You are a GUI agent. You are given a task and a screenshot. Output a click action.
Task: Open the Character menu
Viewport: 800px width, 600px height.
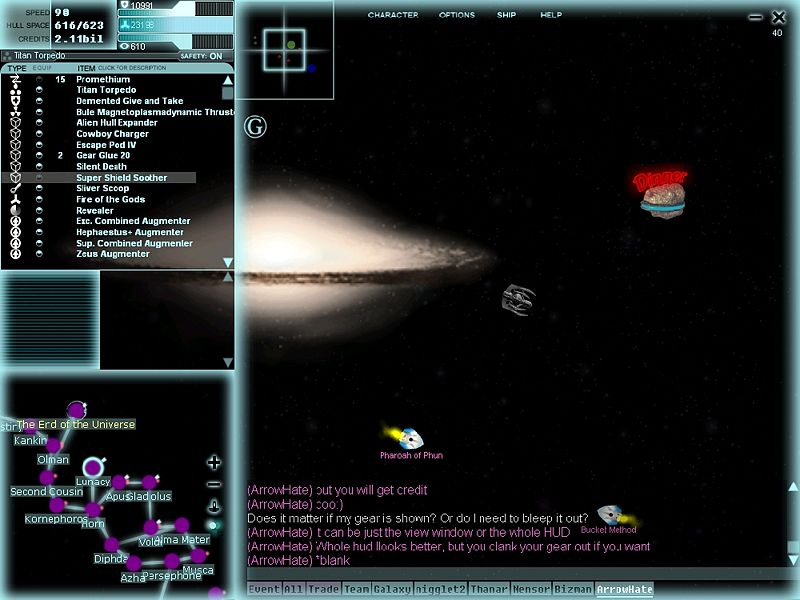pyautogui.click(x=393, y=16)
